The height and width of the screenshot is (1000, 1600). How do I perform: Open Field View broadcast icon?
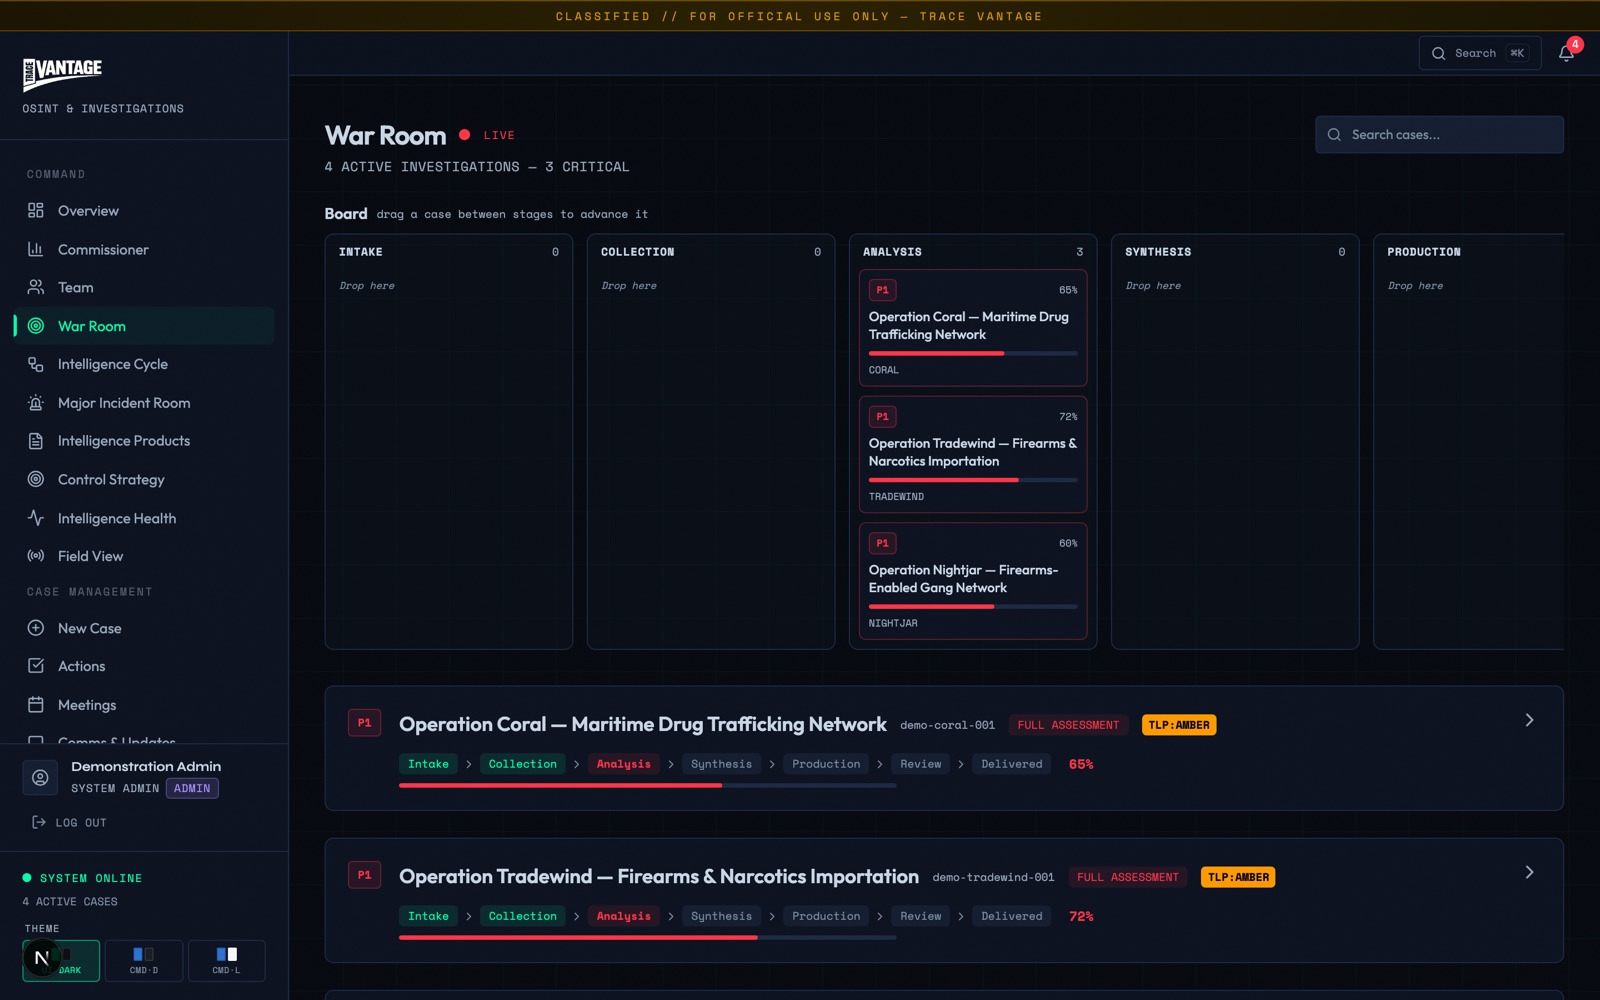(36, 556)
